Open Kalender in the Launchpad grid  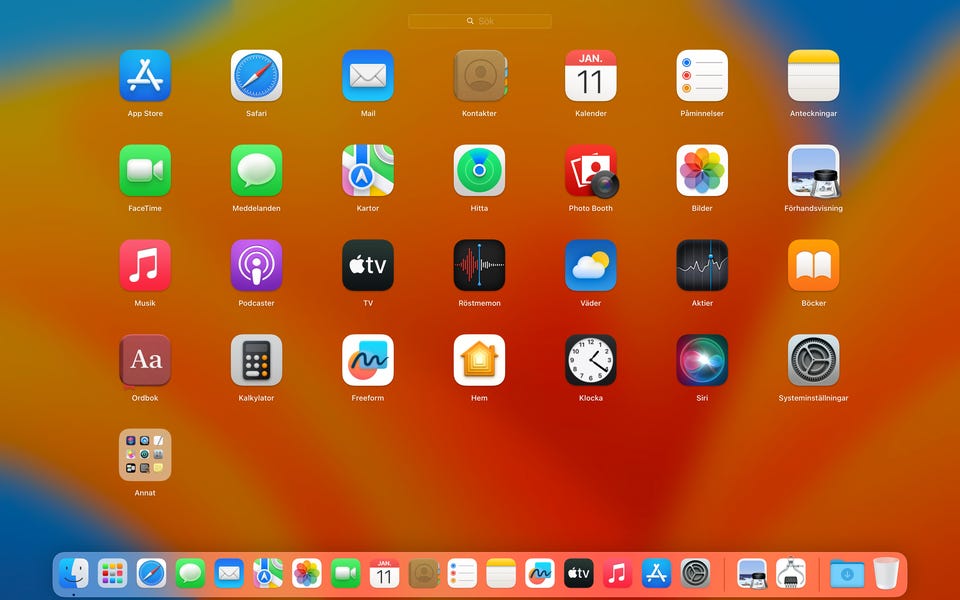click(591, 75)
